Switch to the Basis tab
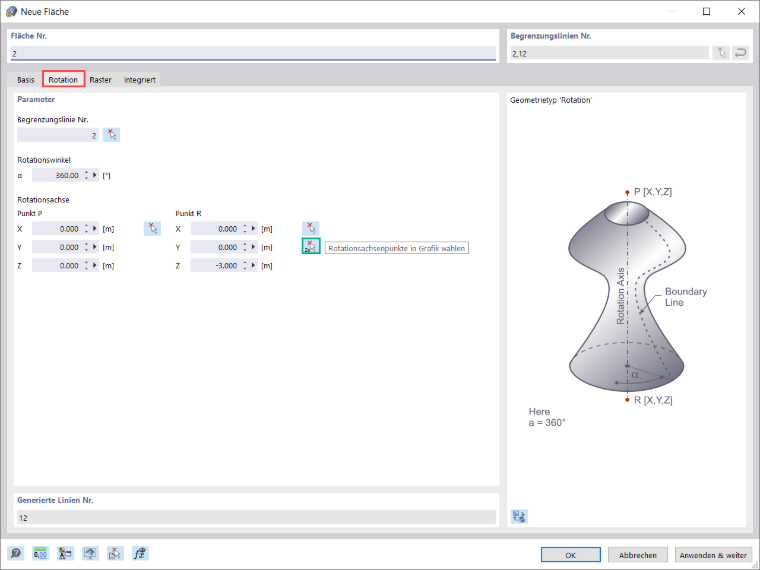Screen dimensions: 760x570 (x=26, y=79)
